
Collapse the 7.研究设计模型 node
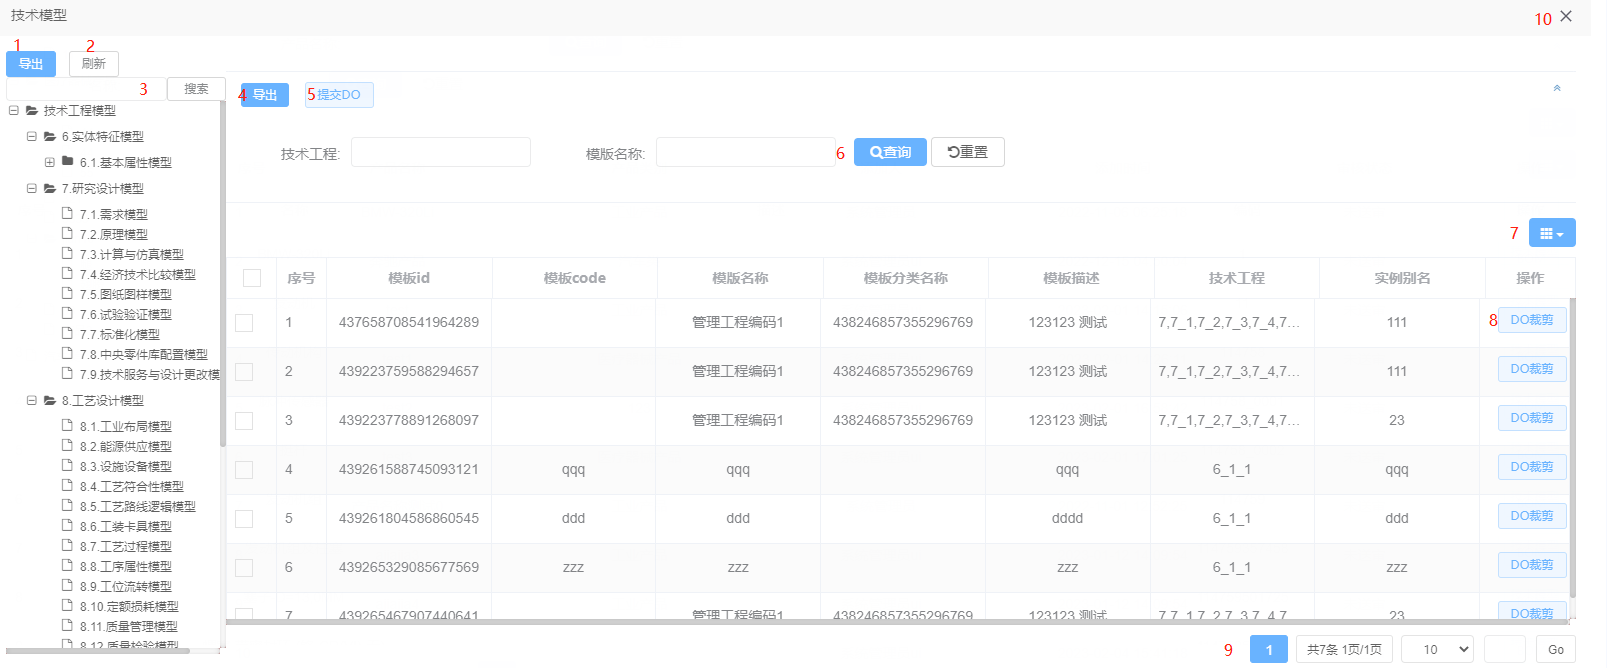32,189
